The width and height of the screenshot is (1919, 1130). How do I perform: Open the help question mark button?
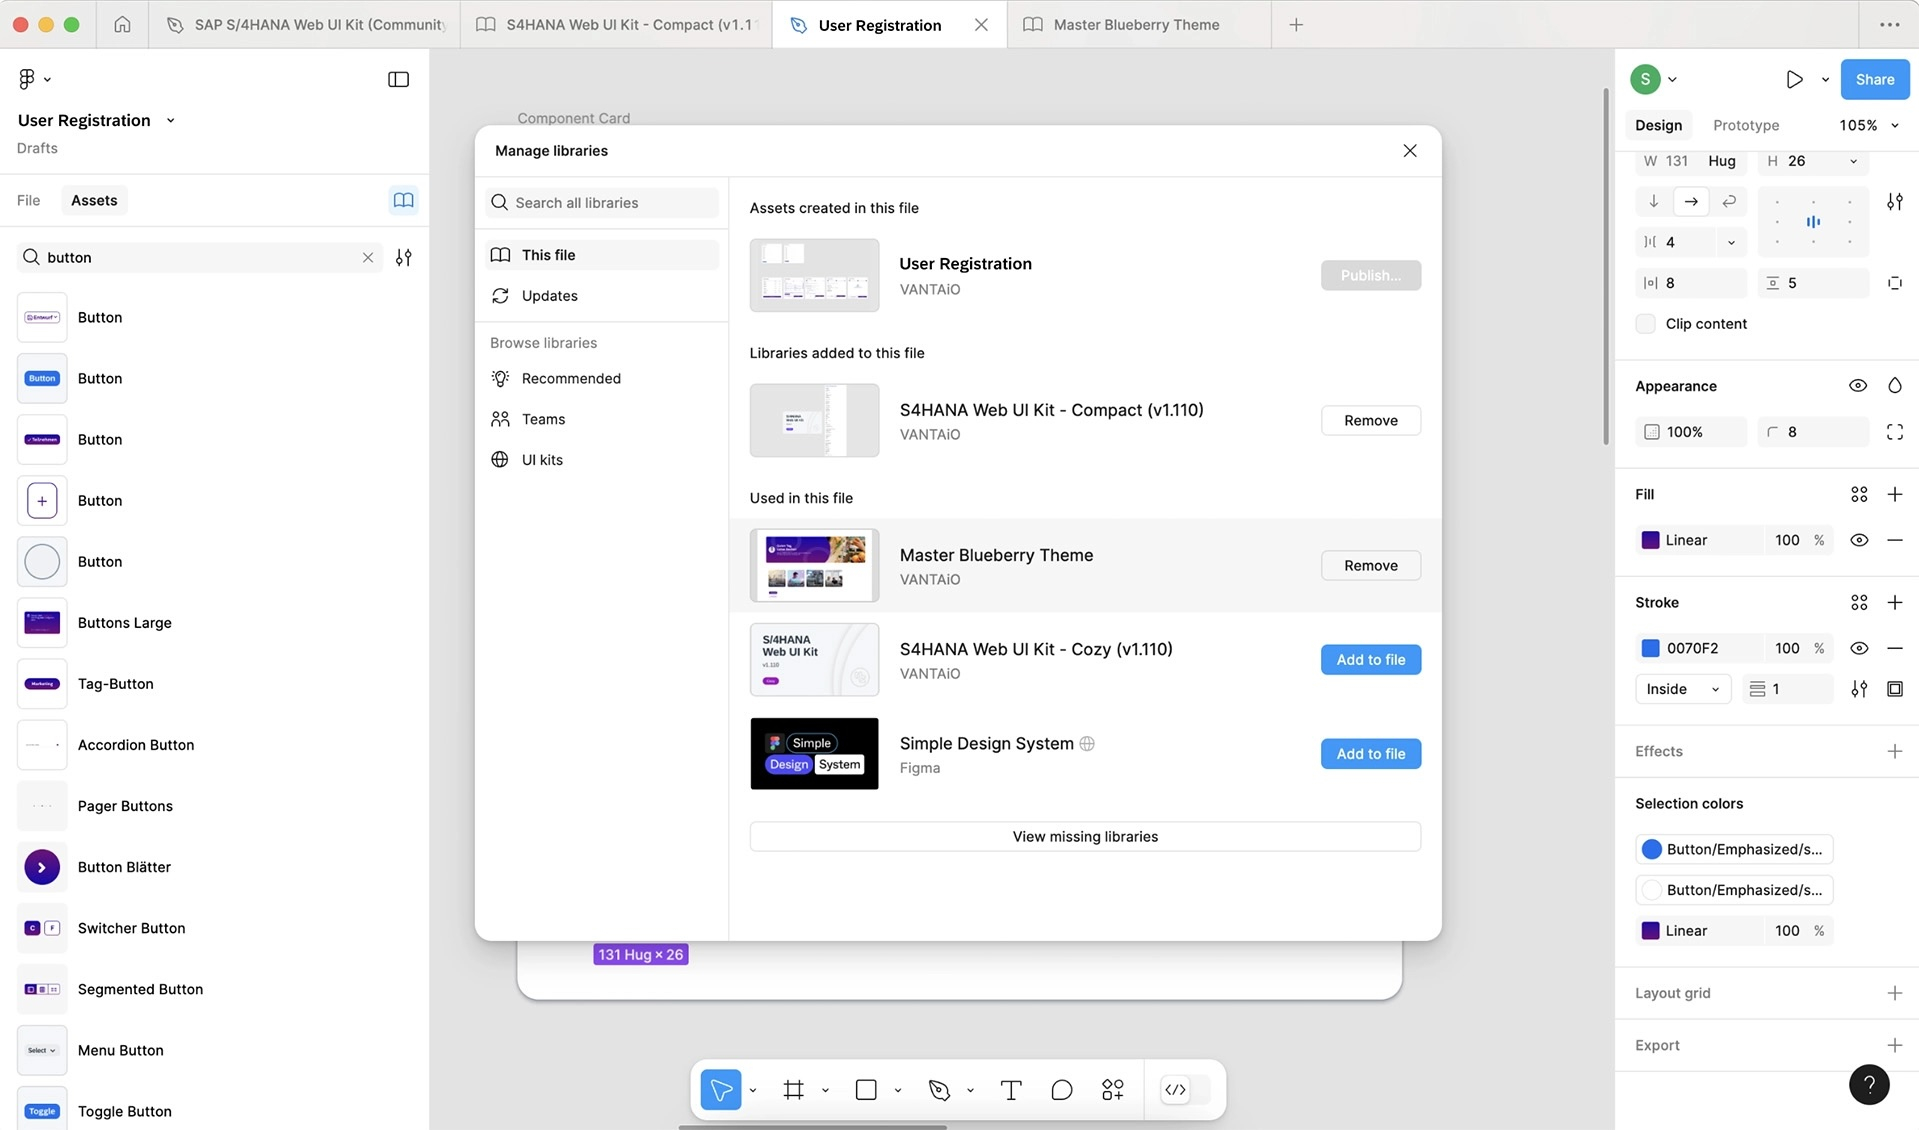1868,1084
